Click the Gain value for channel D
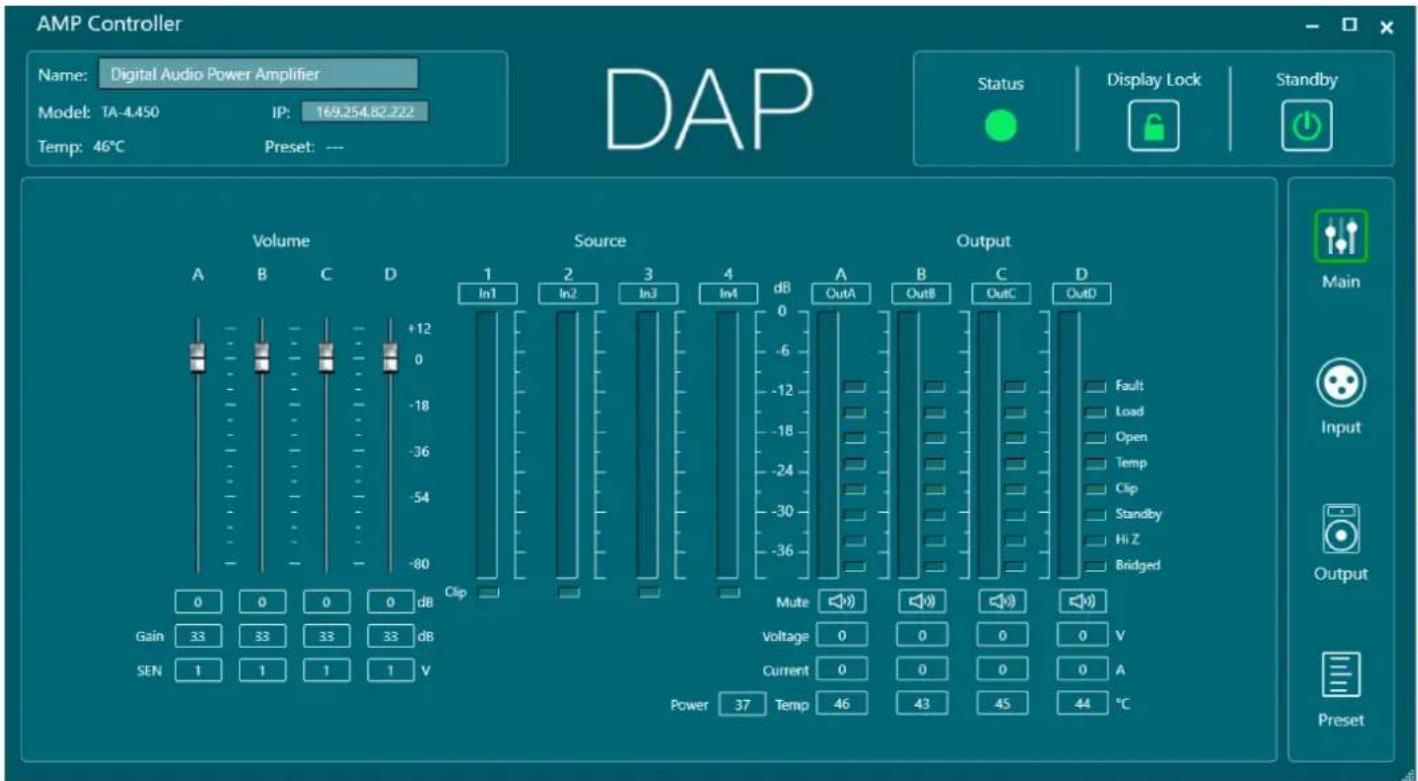This screenshot has width=1418, height=781. (390, 635)
